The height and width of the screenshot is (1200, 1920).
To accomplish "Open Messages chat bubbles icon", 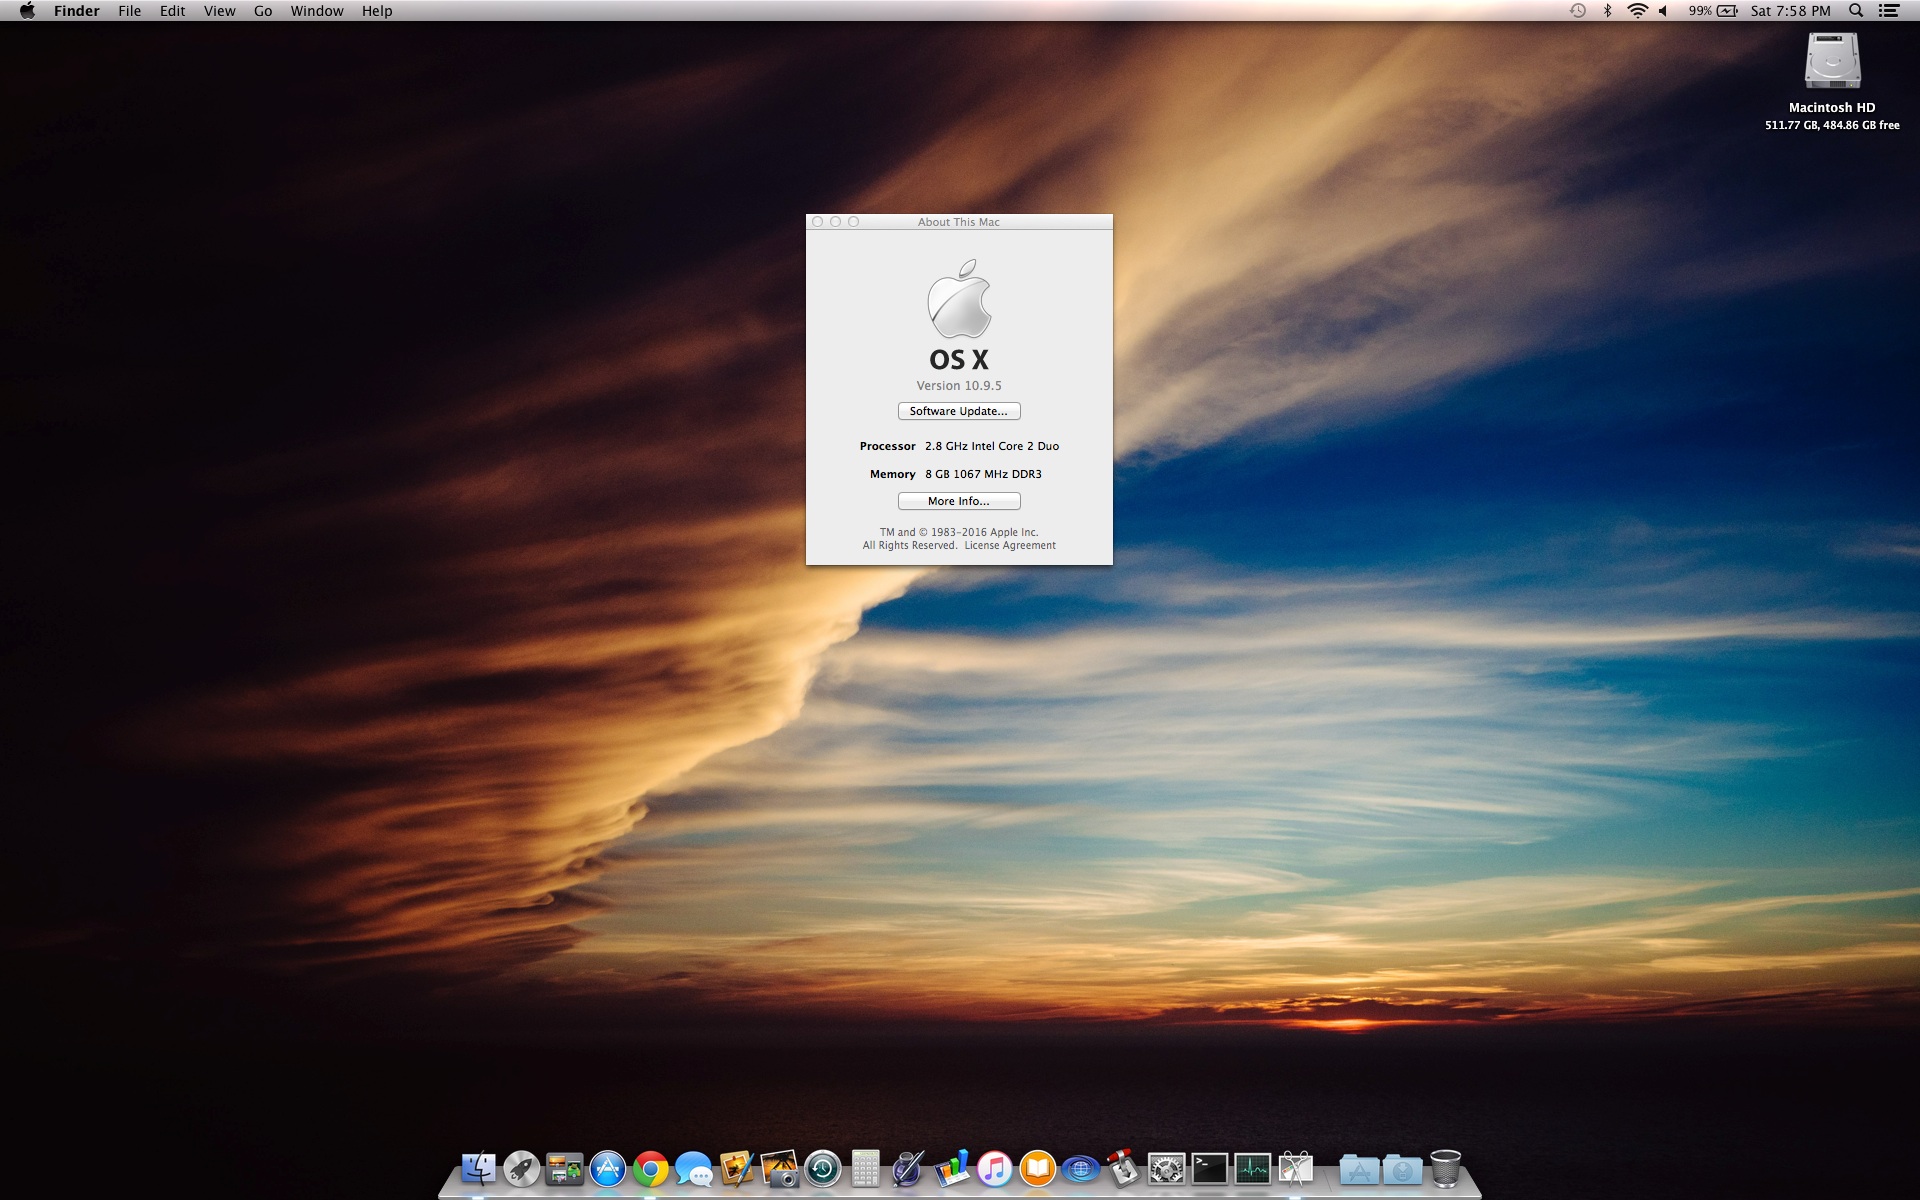I will [x=693, y=1168].
